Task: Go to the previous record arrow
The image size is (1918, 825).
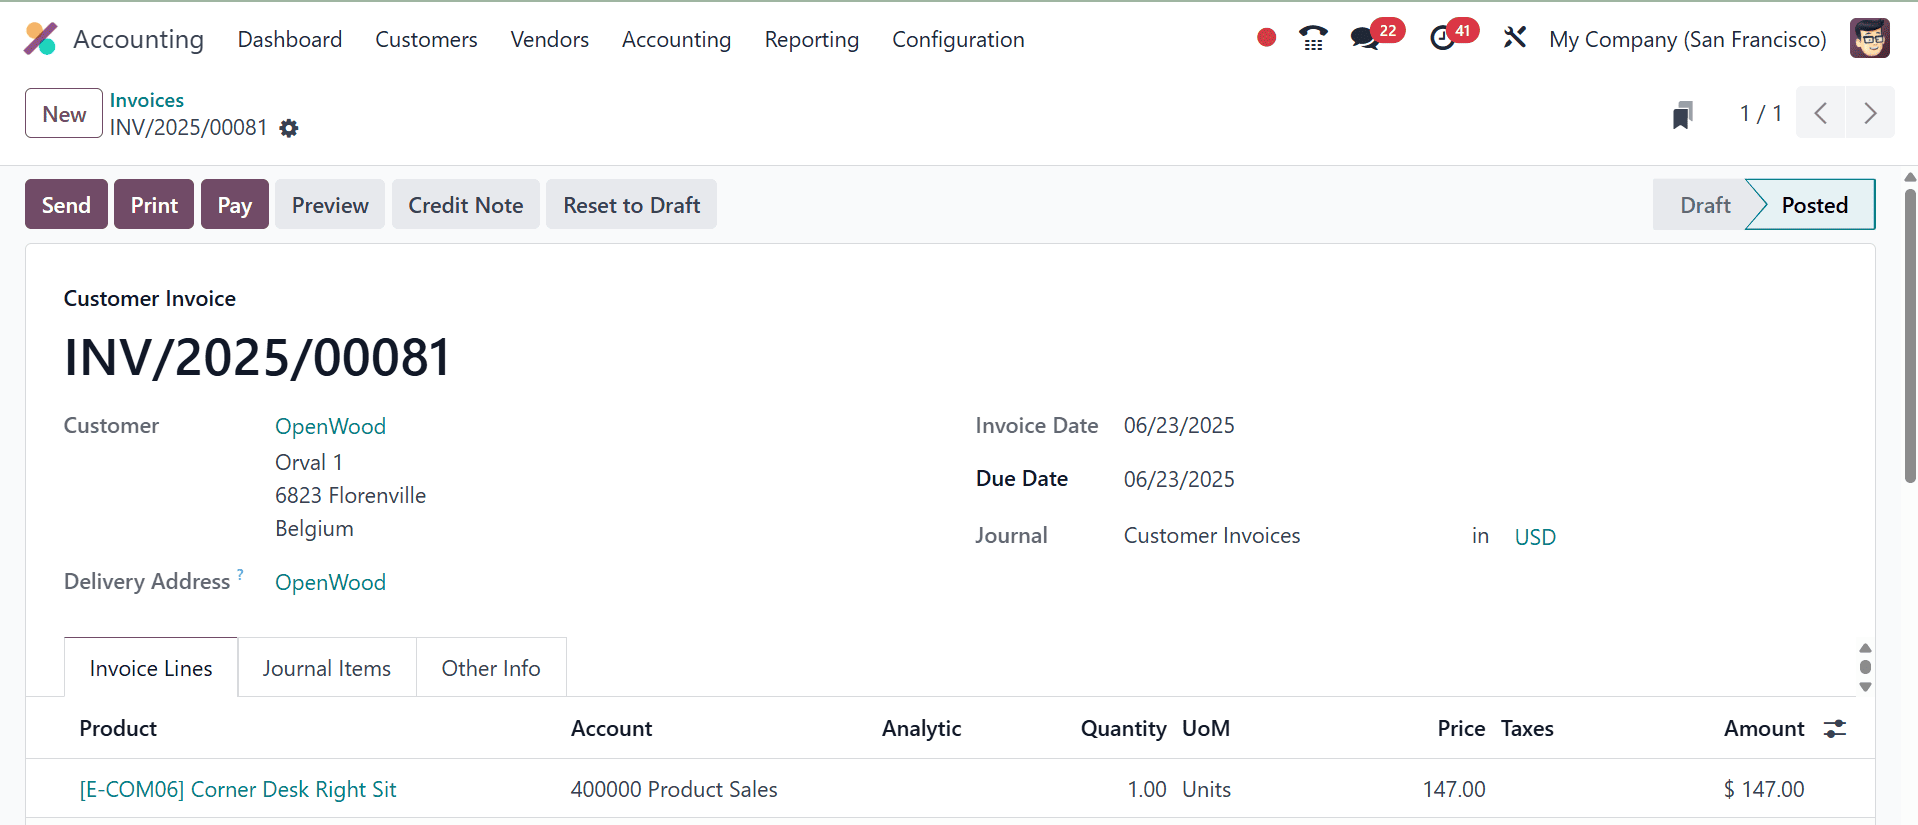Action: click(1821, 113)
